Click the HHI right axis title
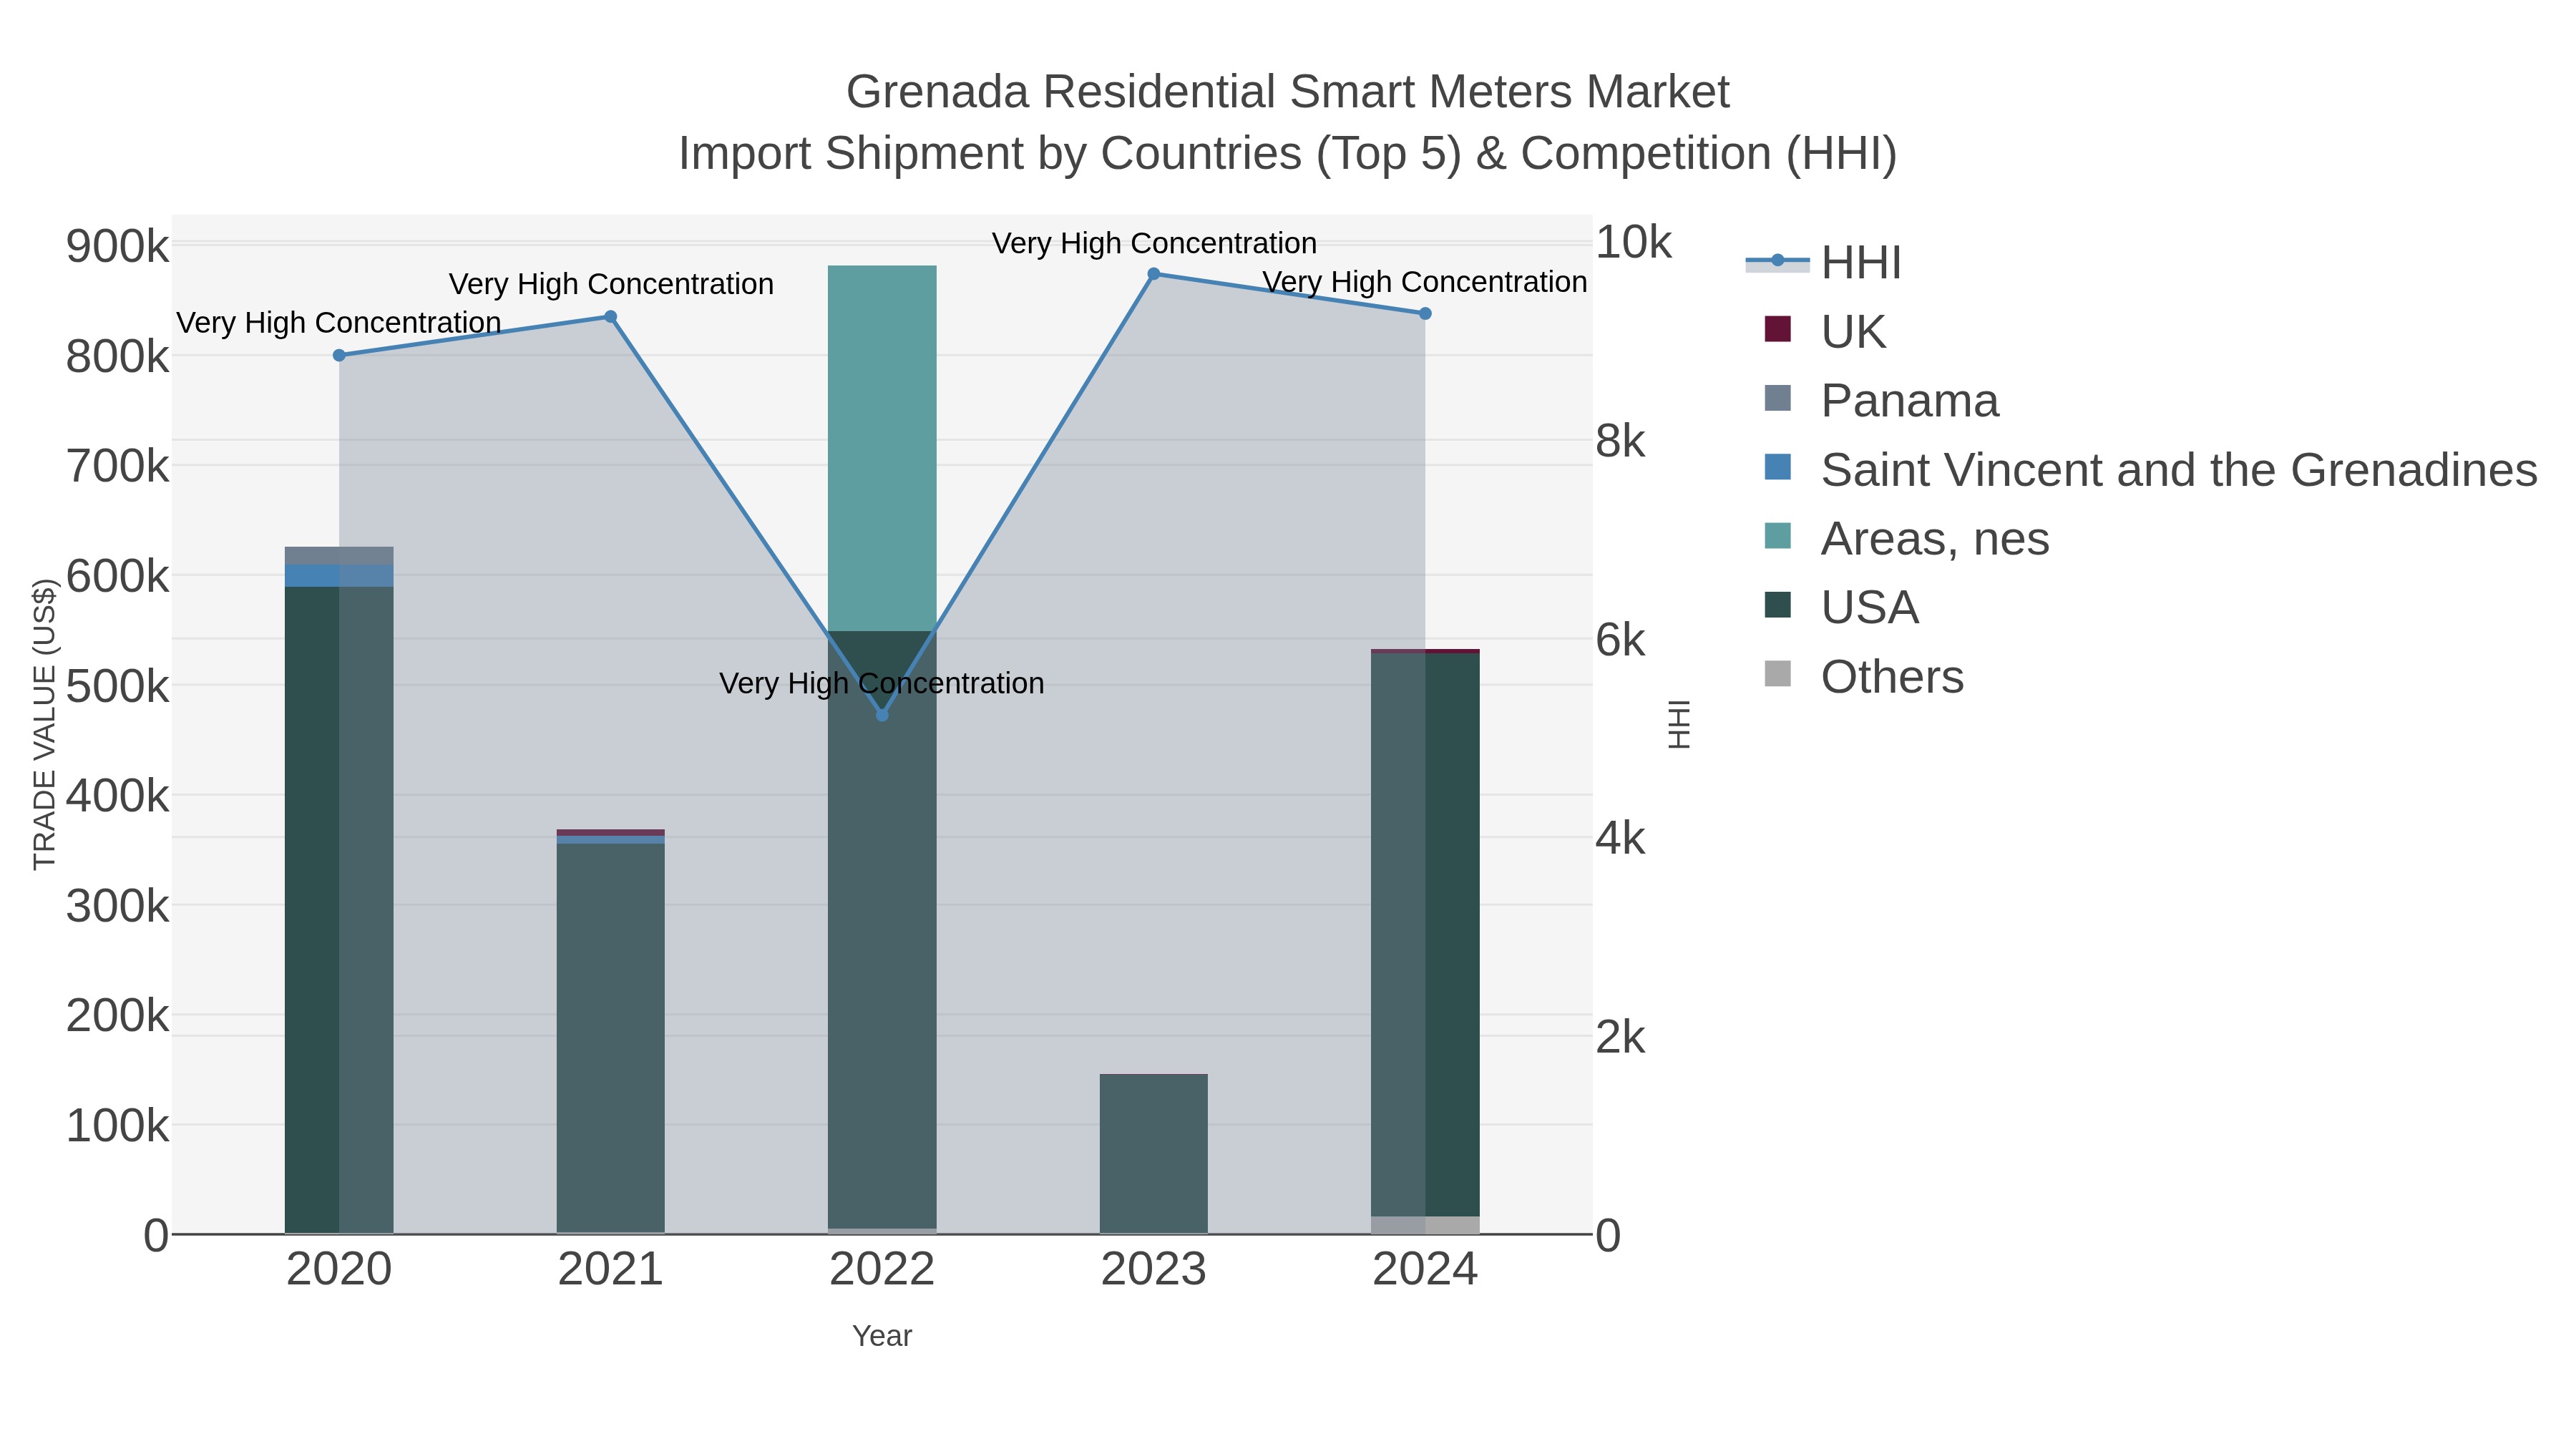This screenshot has width=2576, height=1449. [x=1680, y=724]
